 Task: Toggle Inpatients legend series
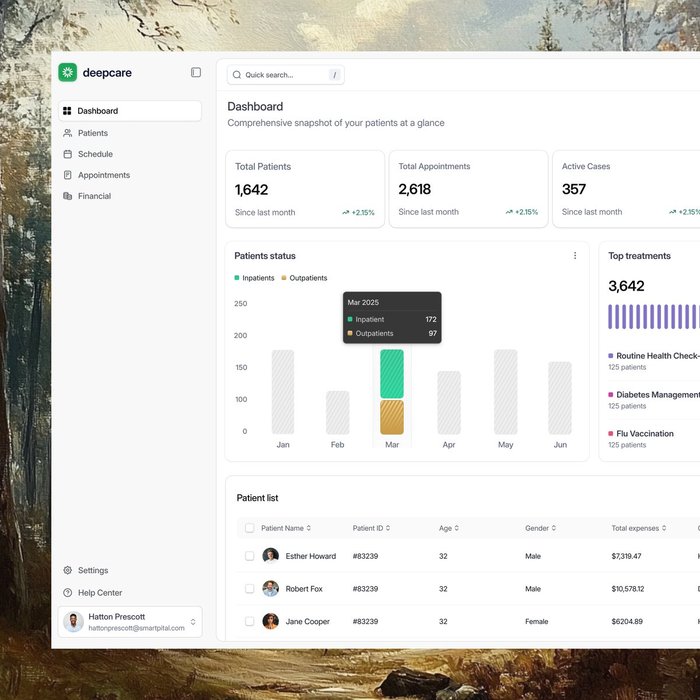[x=254, y=278]
